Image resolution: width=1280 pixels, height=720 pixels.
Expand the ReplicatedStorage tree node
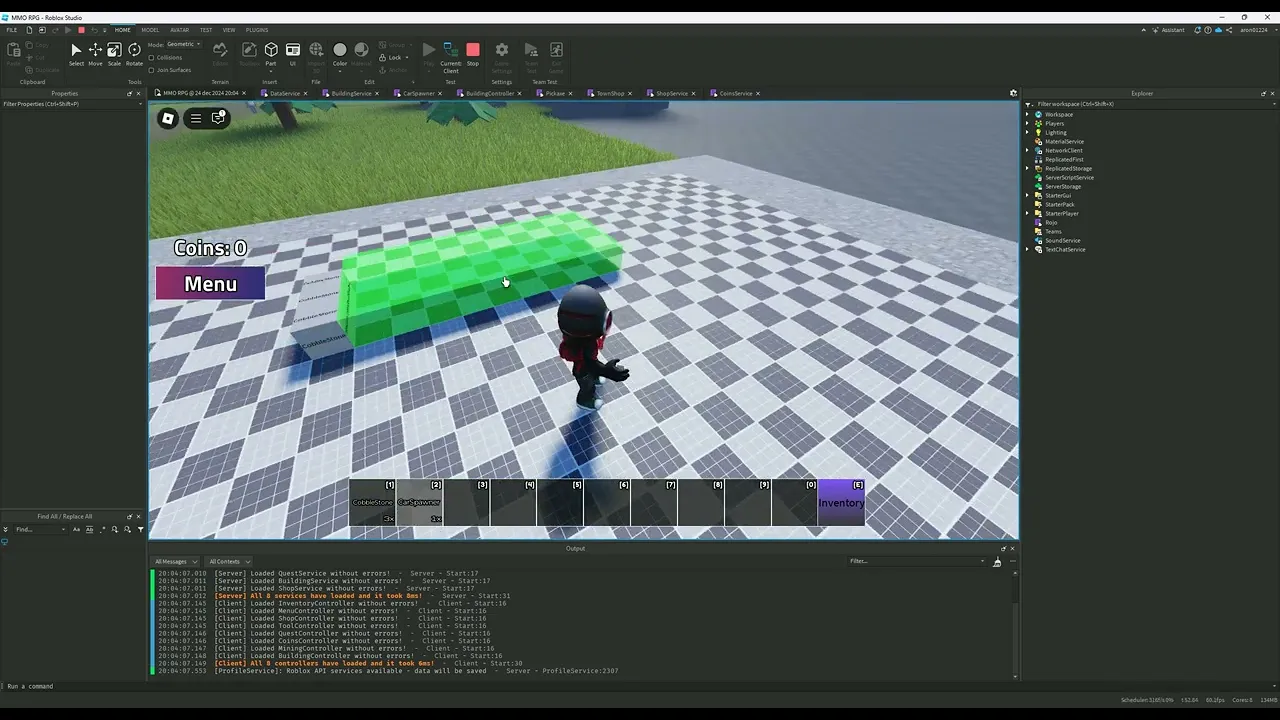point(1027,168)
